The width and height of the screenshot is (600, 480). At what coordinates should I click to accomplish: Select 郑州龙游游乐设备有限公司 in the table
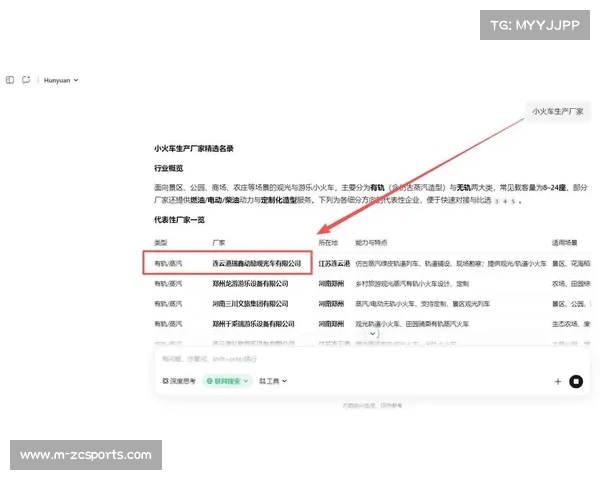tap(250, 284)
